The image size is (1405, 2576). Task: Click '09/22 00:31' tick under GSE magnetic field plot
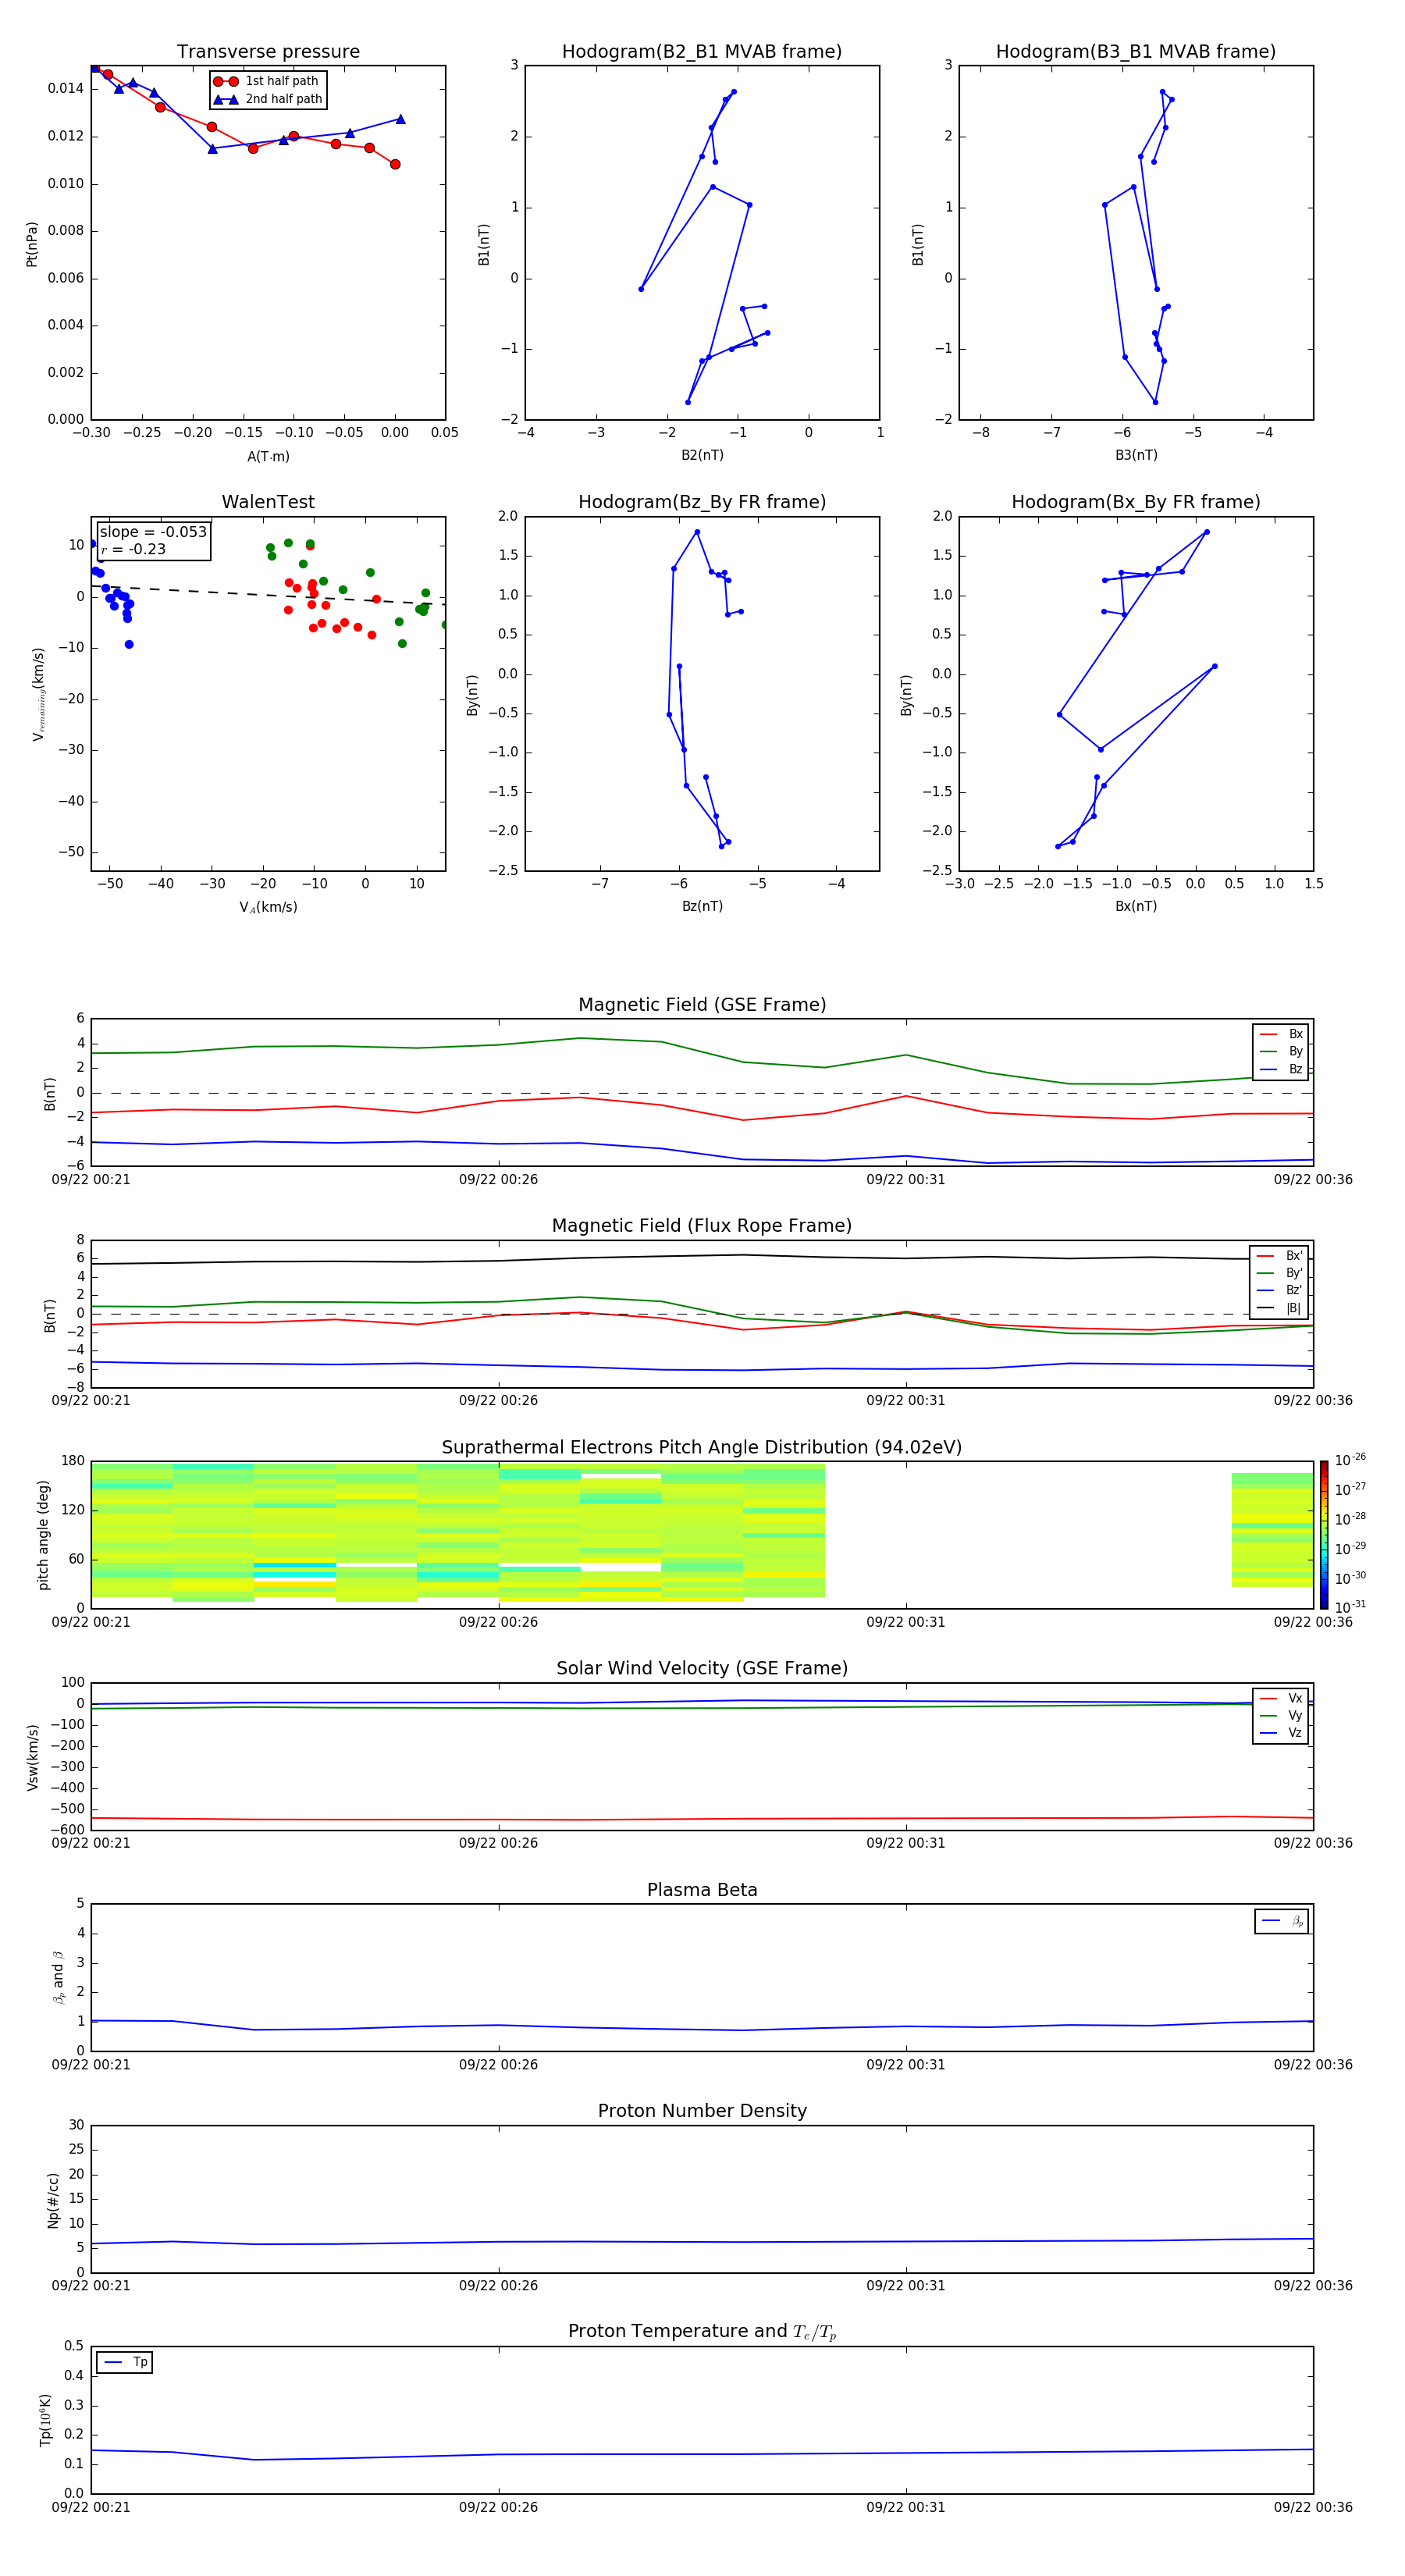click(905, 1180)
